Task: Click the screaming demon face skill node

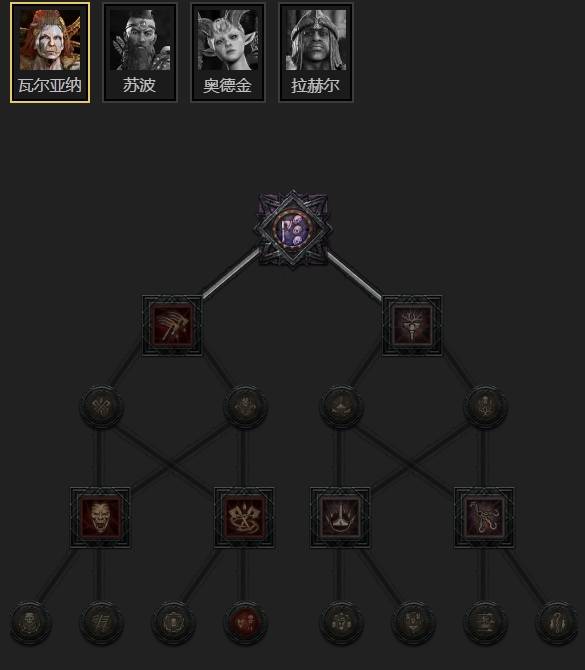Action: [x=100, y=517]
